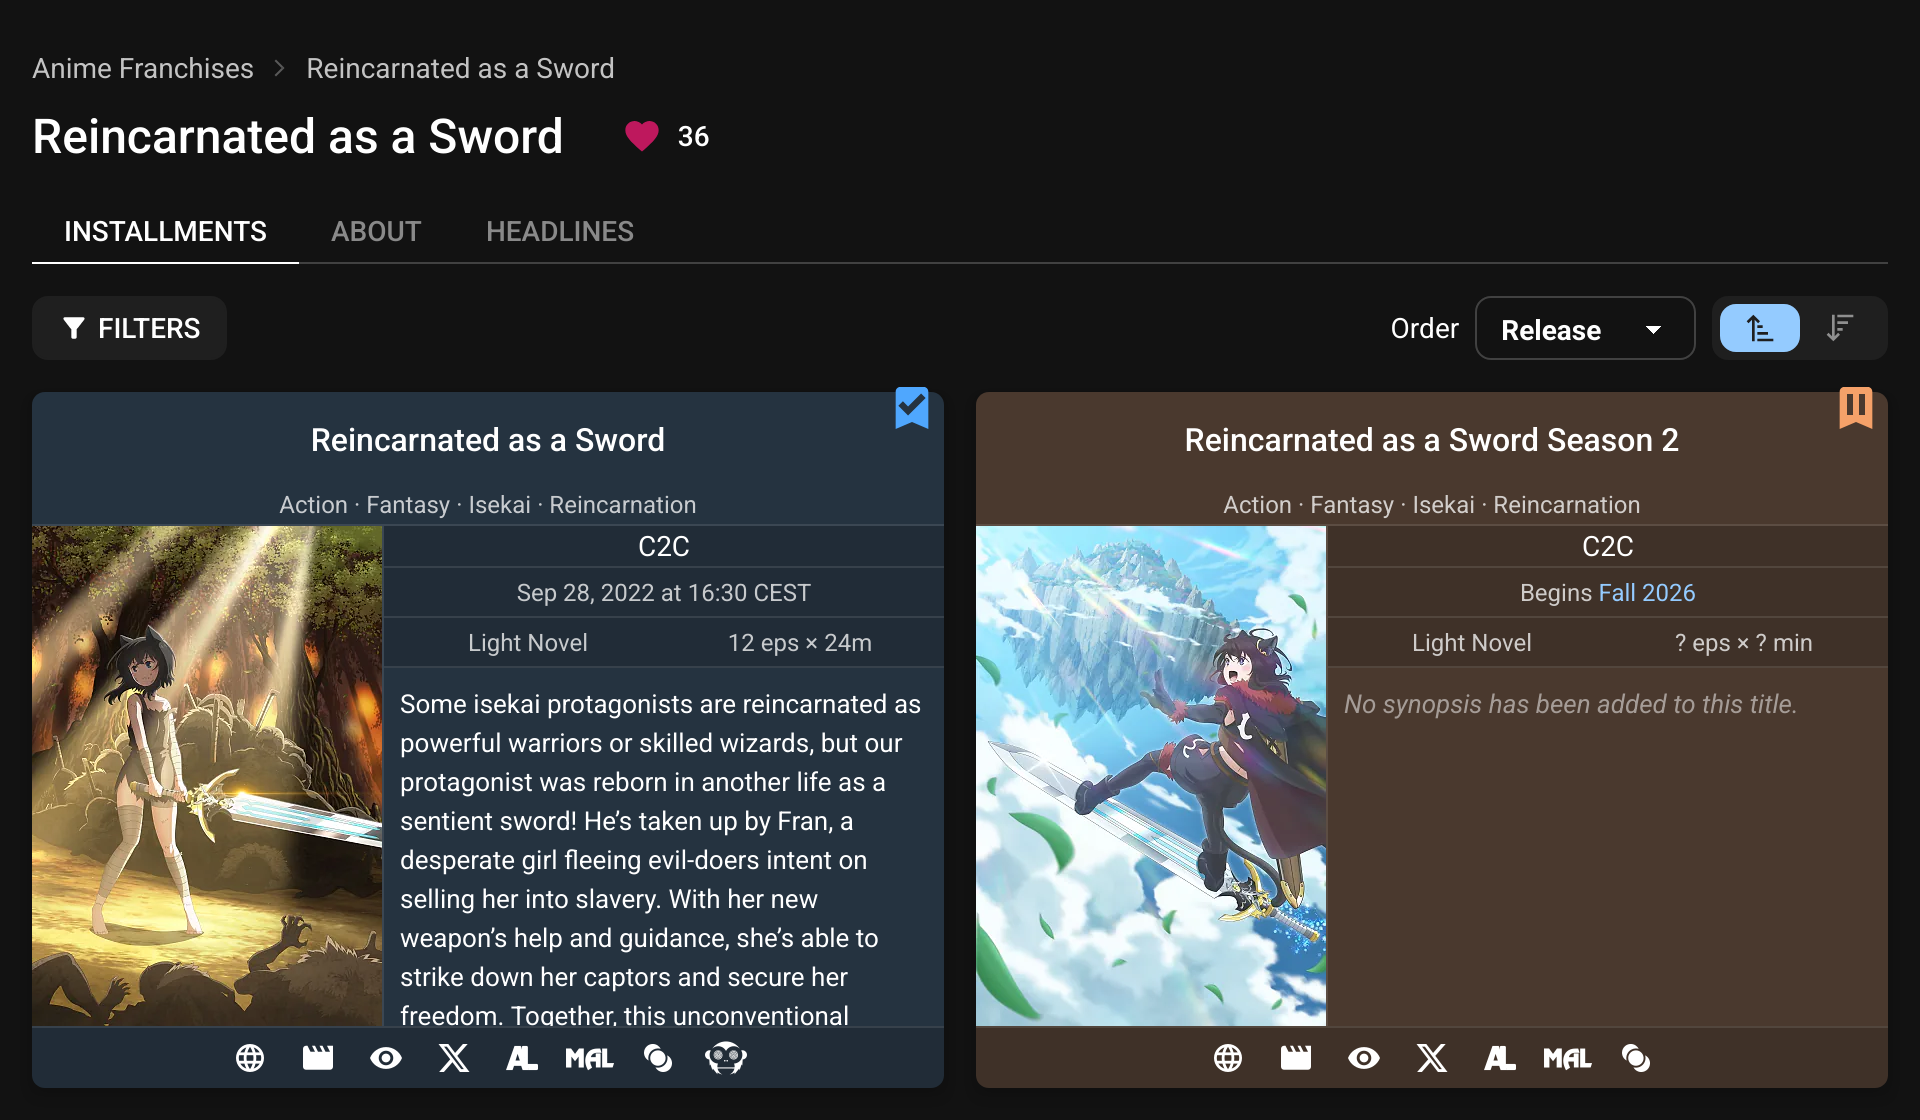Click first season forest cover art
The height and width of the screenshot is (1120, 1920).
[207, 776]
